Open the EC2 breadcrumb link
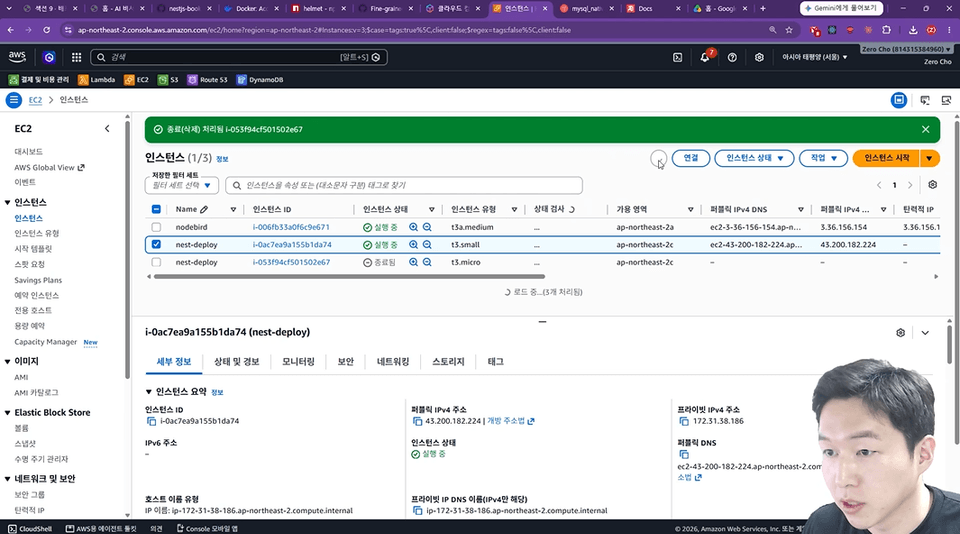Viewport: 960px width, 534px height. [36, 100]
